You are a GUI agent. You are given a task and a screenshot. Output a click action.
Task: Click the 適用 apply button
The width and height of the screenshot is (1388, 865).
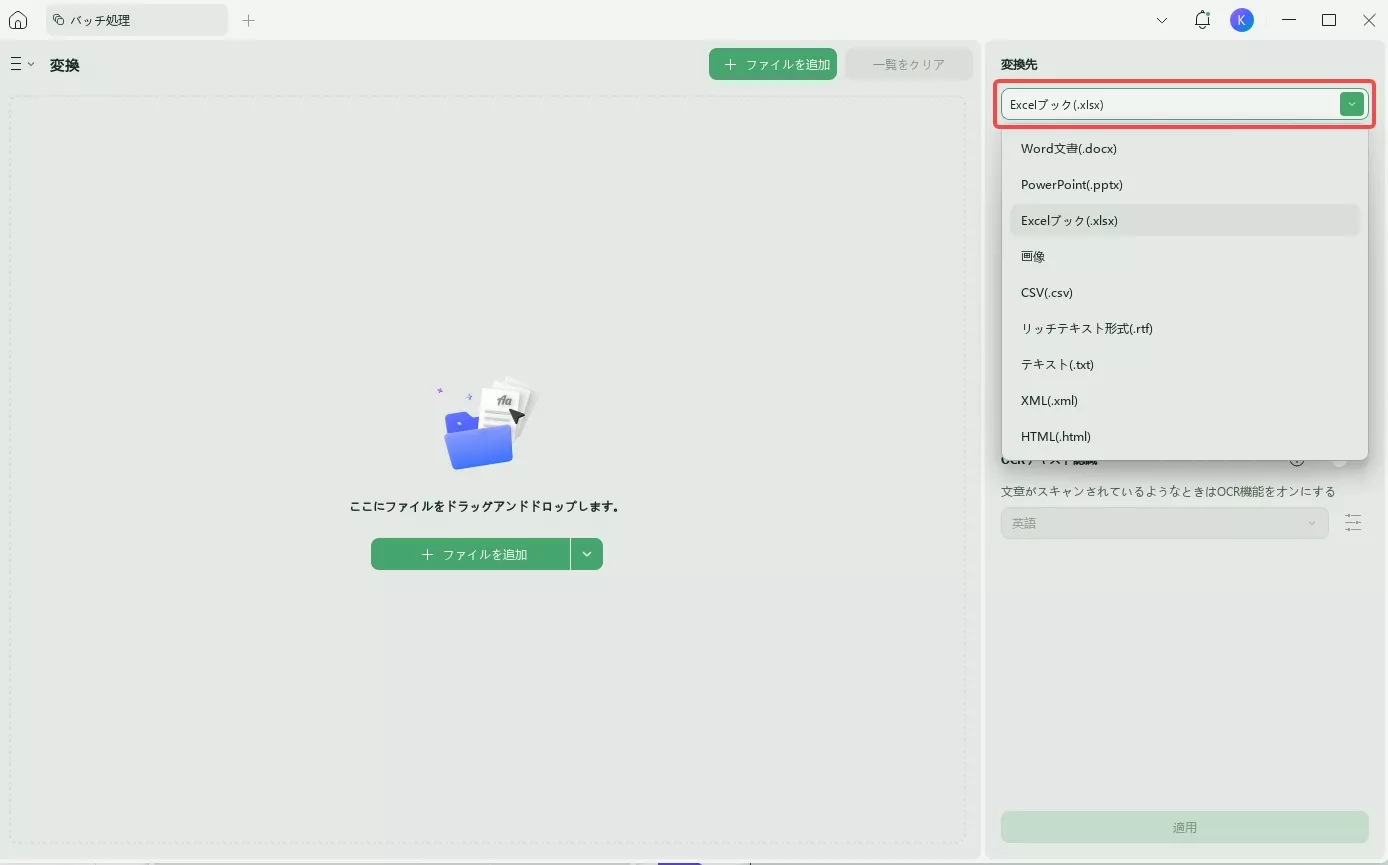pyautogui.click(x=1185, y=827)
